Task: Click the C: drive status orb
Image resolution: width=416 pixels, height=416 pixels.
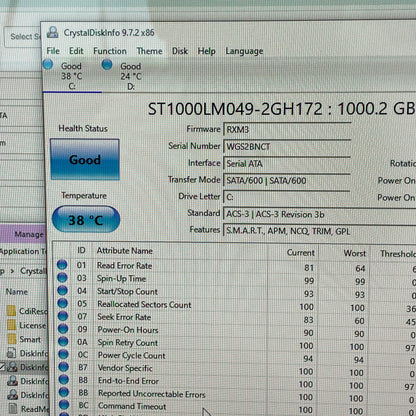Action: click(48, 64)
